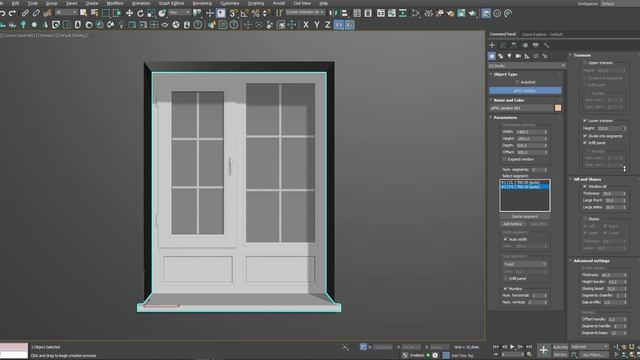Select the Unlink Selection tool
Viewport: 640px width, 360px height.
(x=36, y=13)
